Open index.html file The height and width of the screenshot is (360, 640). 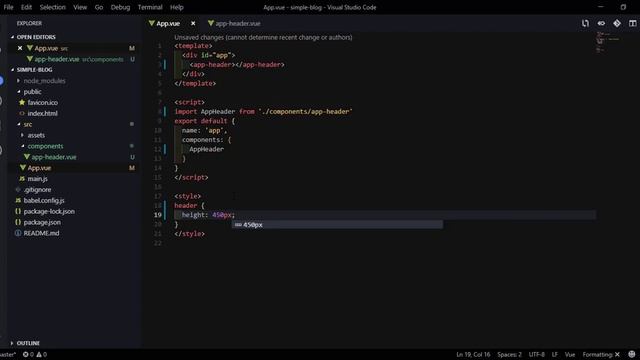pyautogui.click(x=42, y=113)
